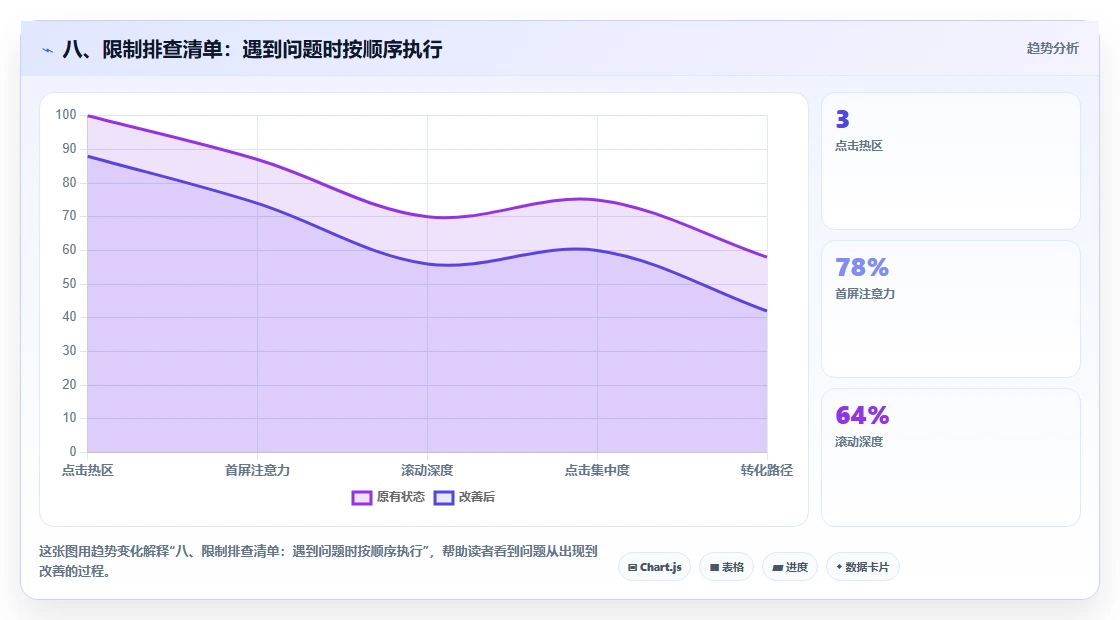Open the 首屏注意力 card showing 78%

coord(951,309)
